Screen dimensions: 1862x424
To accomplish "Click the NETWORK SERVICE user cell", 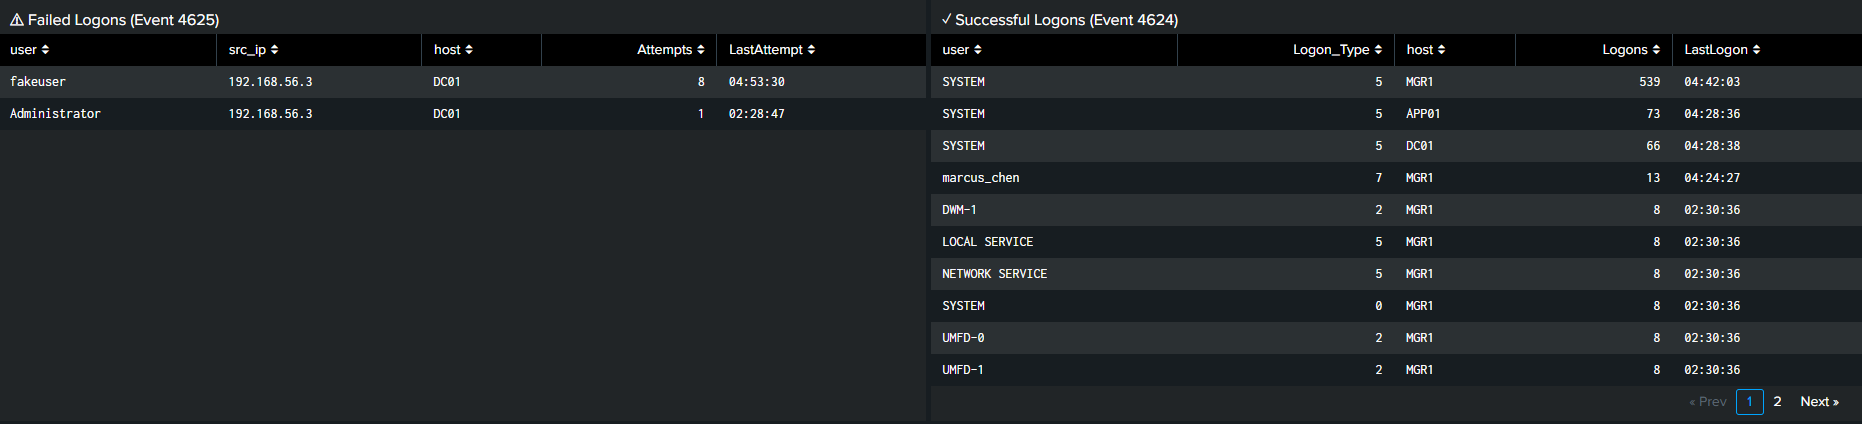I will point(995,274).
